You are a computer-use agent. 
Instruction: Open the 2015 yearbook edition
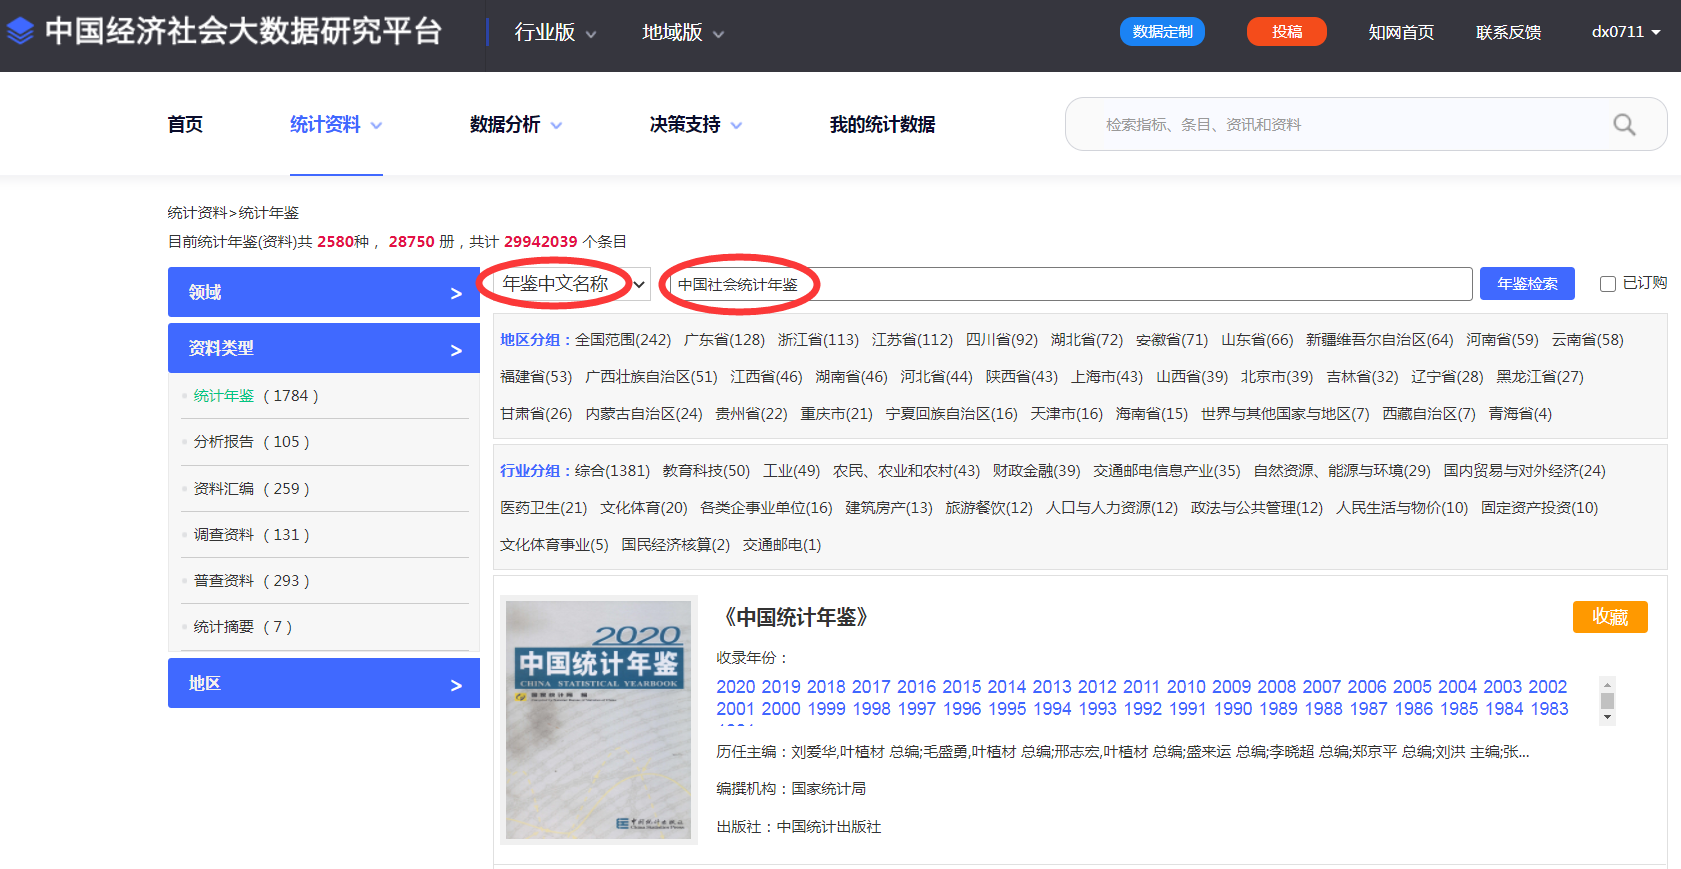pyautogui.click(x=962, y=687)
